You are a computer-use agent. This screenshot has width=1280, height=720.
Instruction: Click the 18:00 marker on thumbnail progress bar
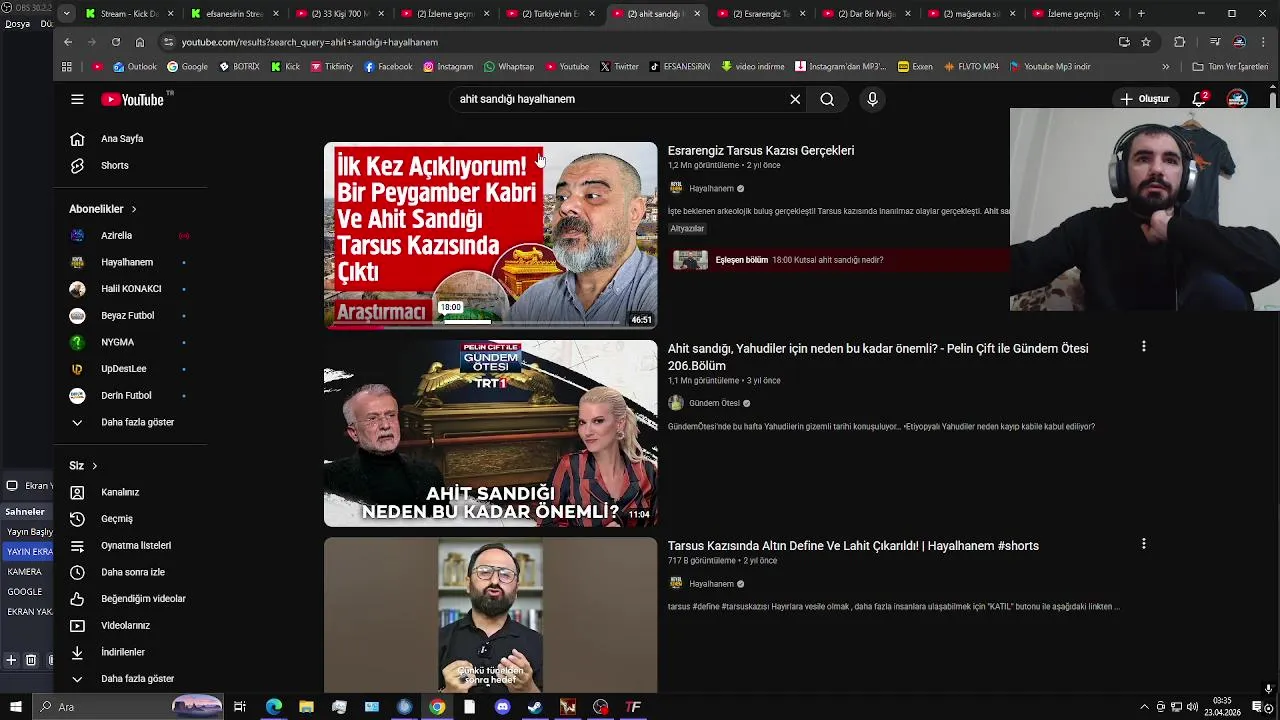click(451, 308)
